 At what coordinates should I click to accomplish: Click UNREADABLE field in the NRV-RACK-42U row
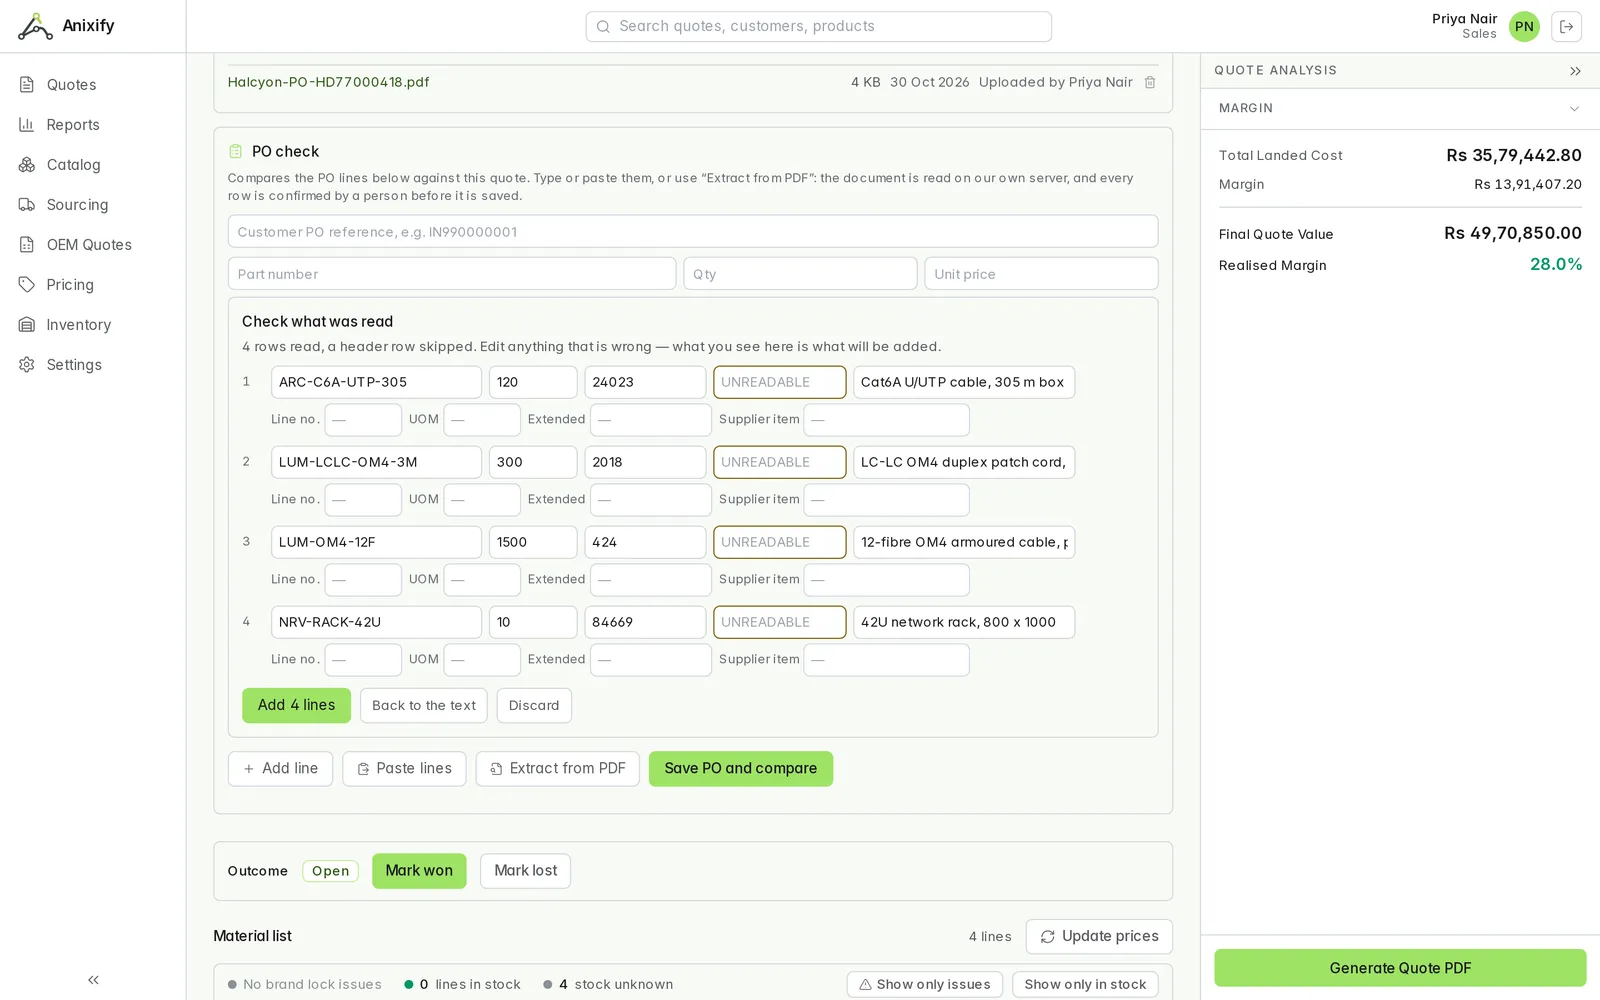pyautogui.click(x=779, y=622)
